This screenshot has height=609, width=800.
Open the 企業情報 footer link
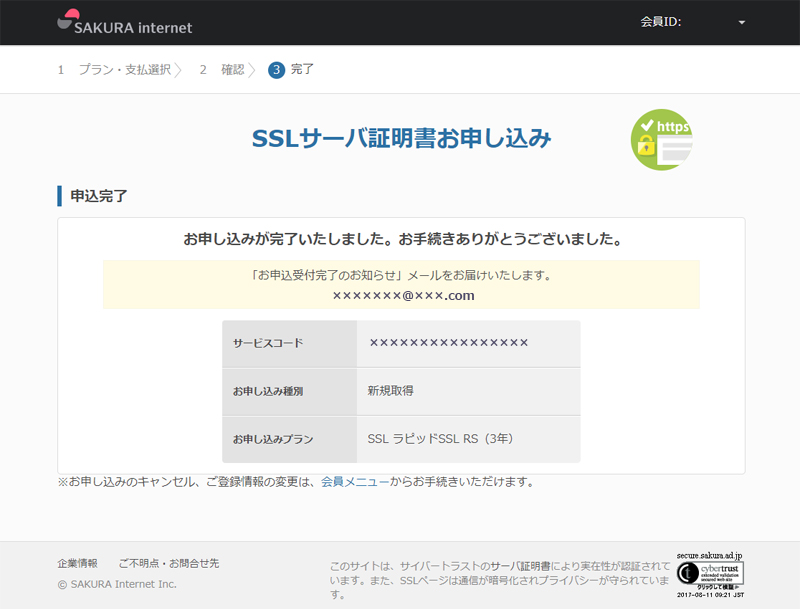tap(78, 564)
